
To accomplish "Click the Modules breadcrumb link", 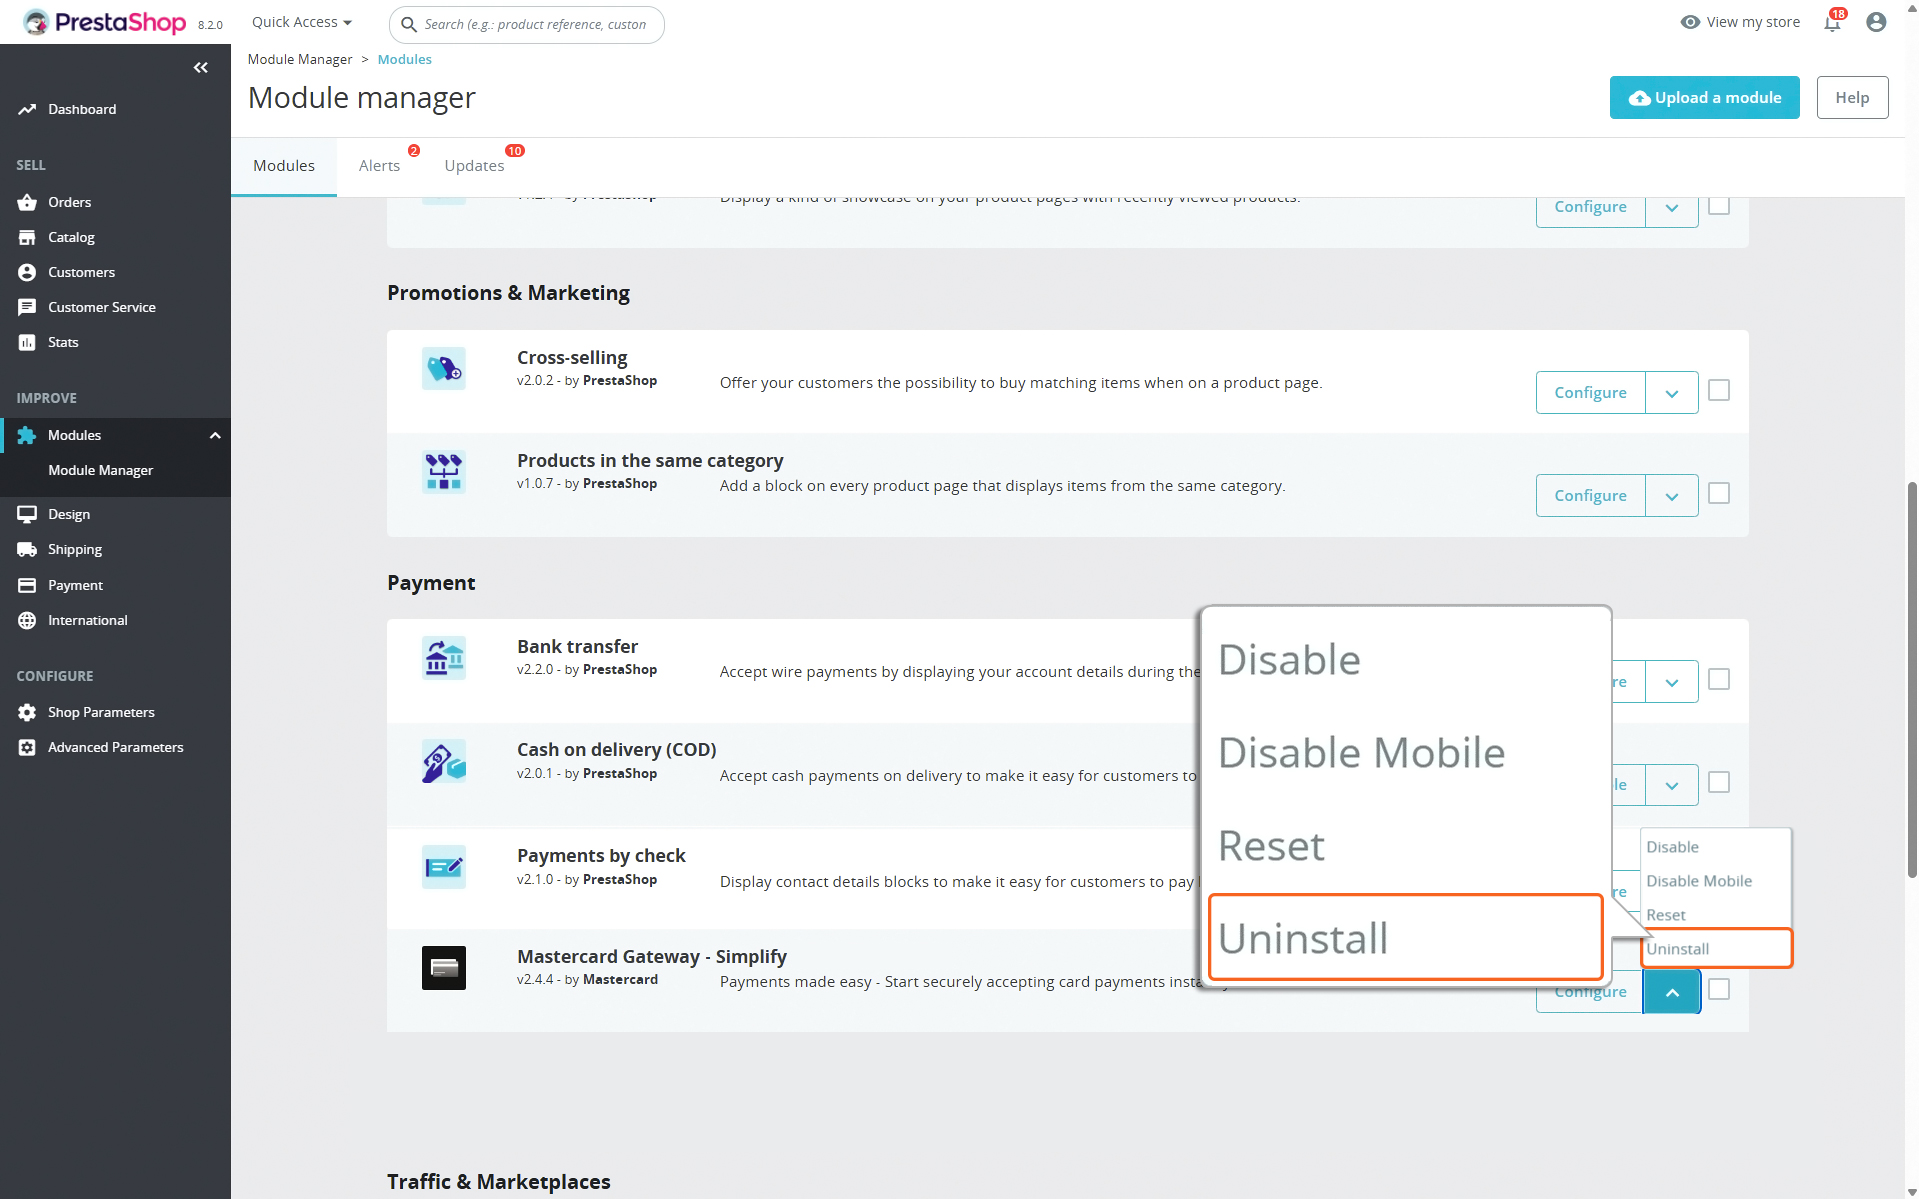I will pyautogui.click(x=404, y=59).
